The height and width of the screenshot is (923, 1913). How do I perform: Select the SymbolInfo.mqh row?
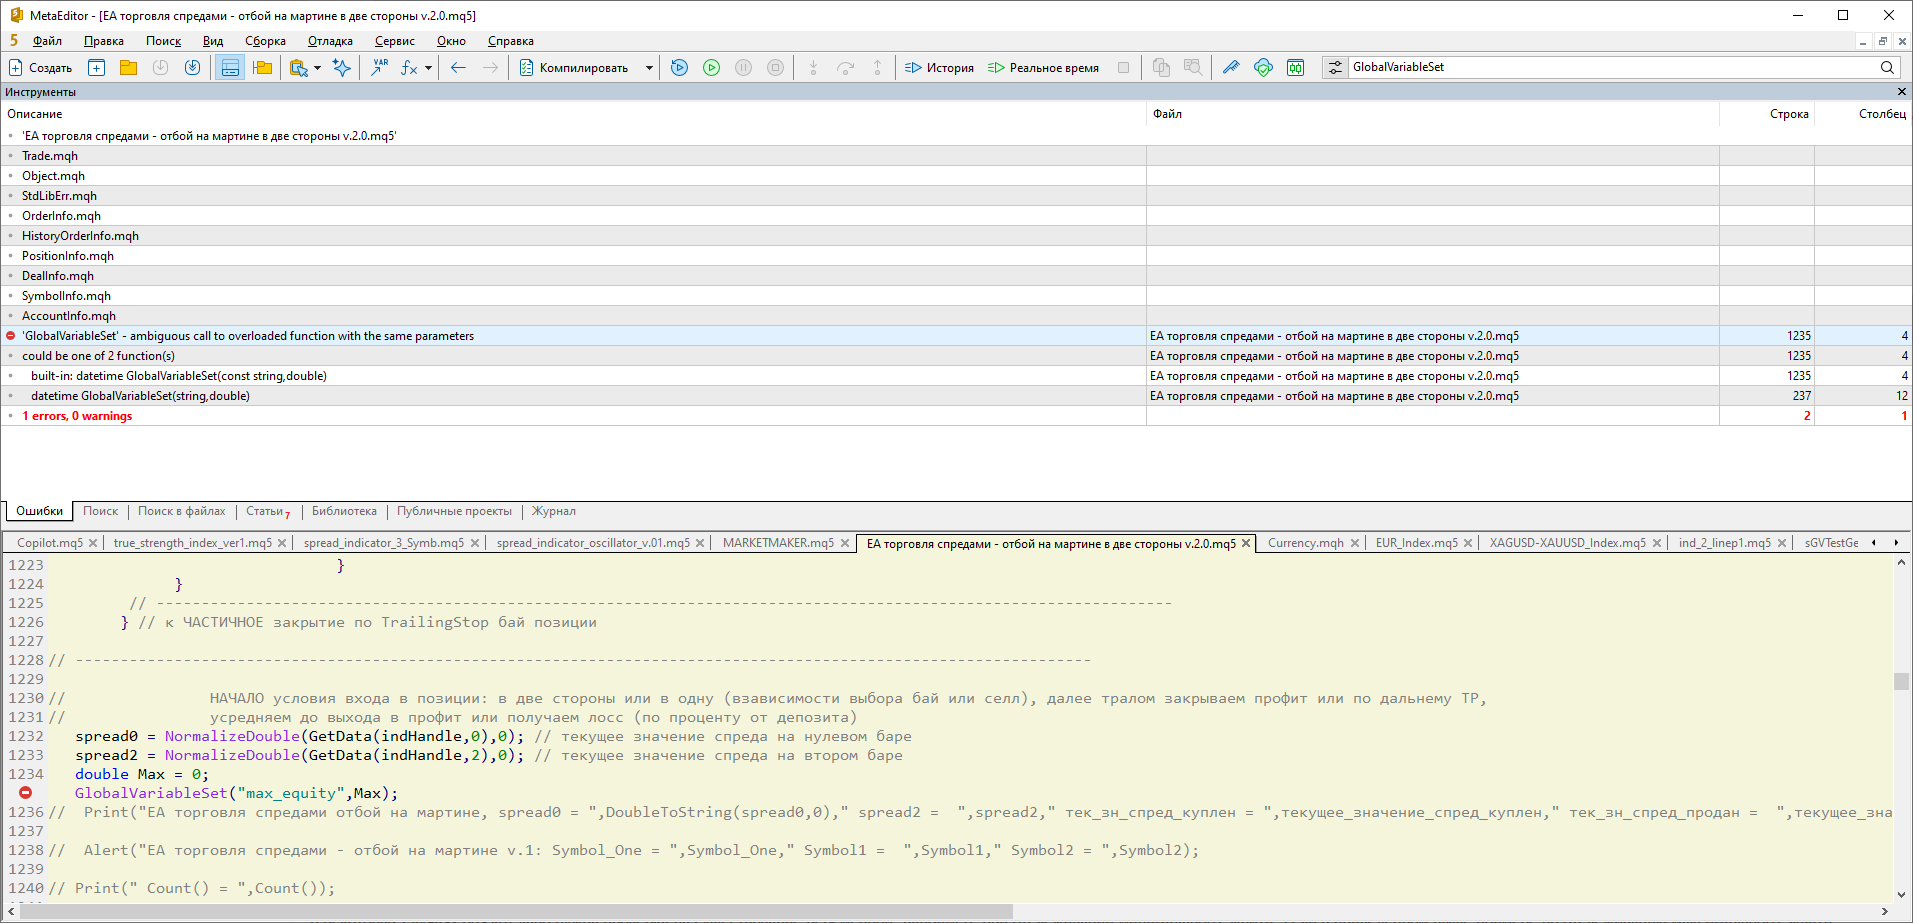coord(956,296)
